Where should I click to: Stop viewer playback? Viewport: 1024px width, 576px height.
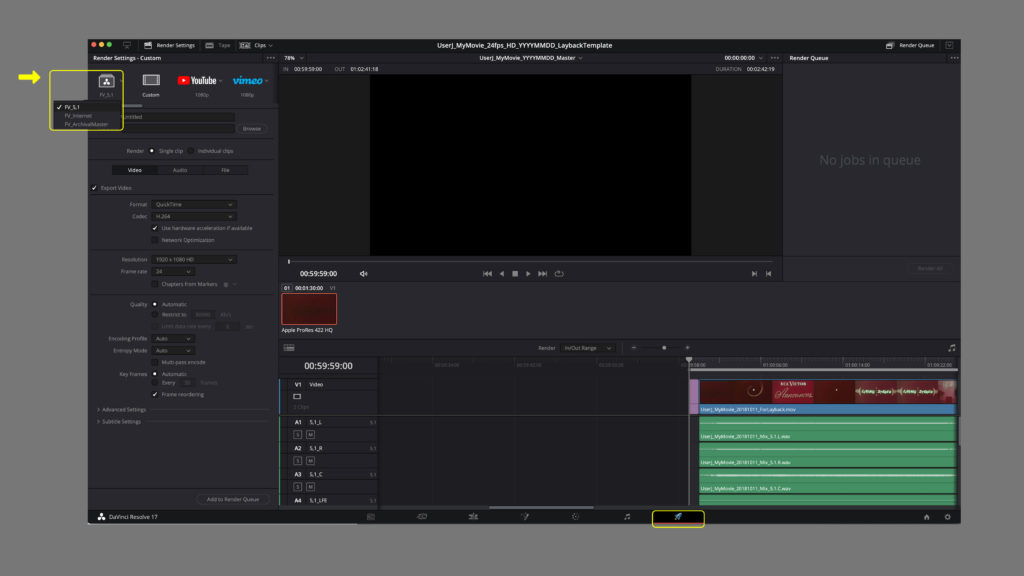click(x=515, y=274)
